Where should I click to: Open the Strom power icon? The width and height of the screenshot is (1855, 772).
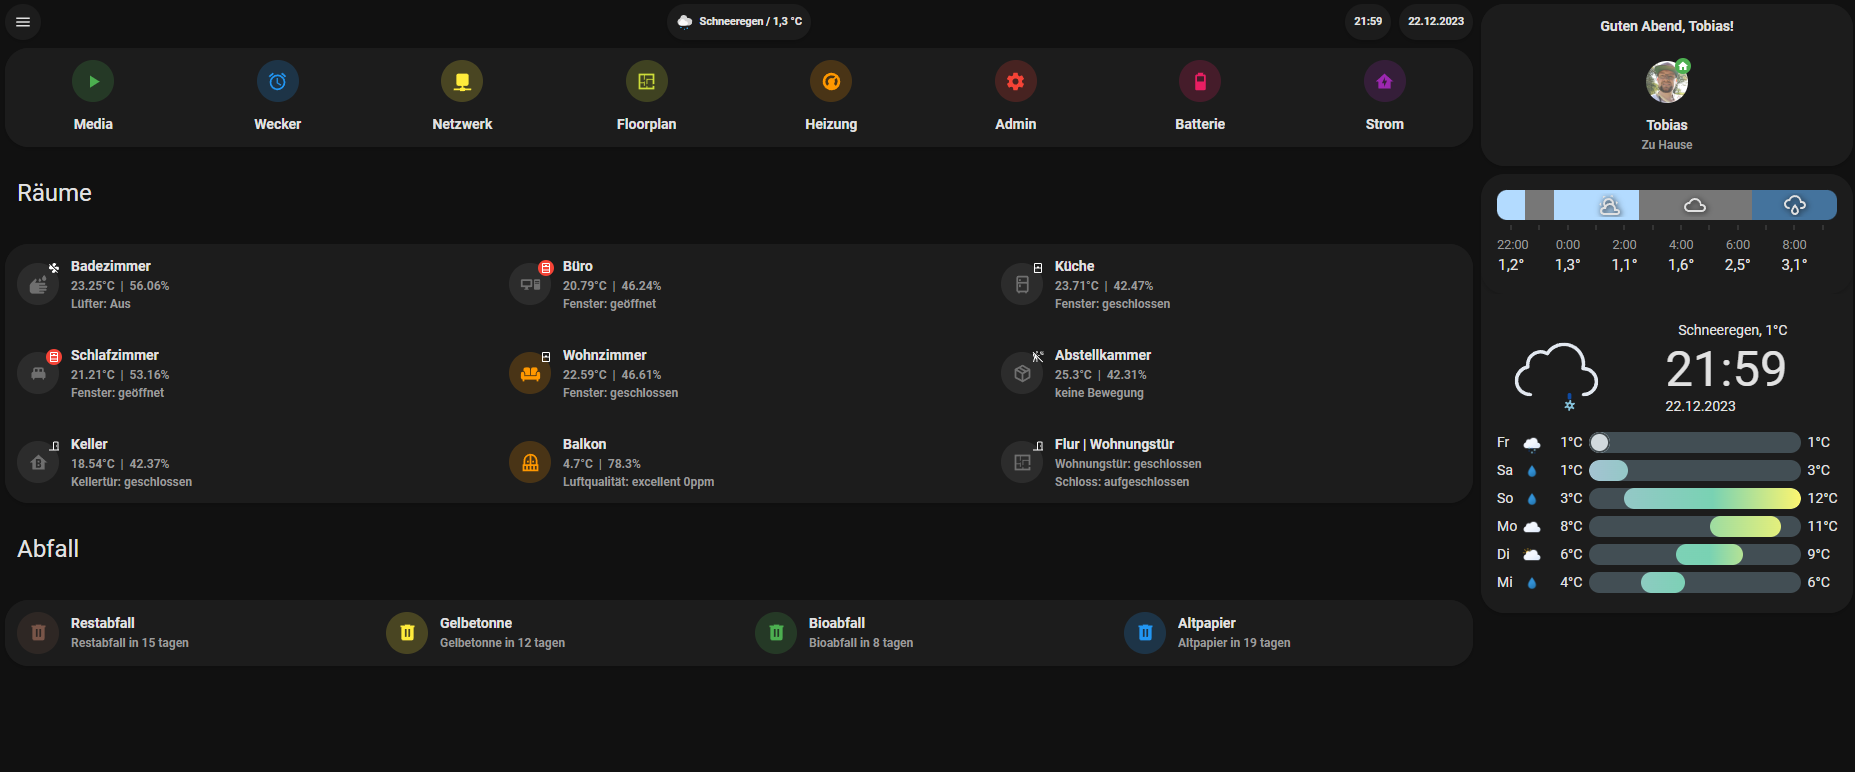pyautogui.click(x=1384, y=82)
